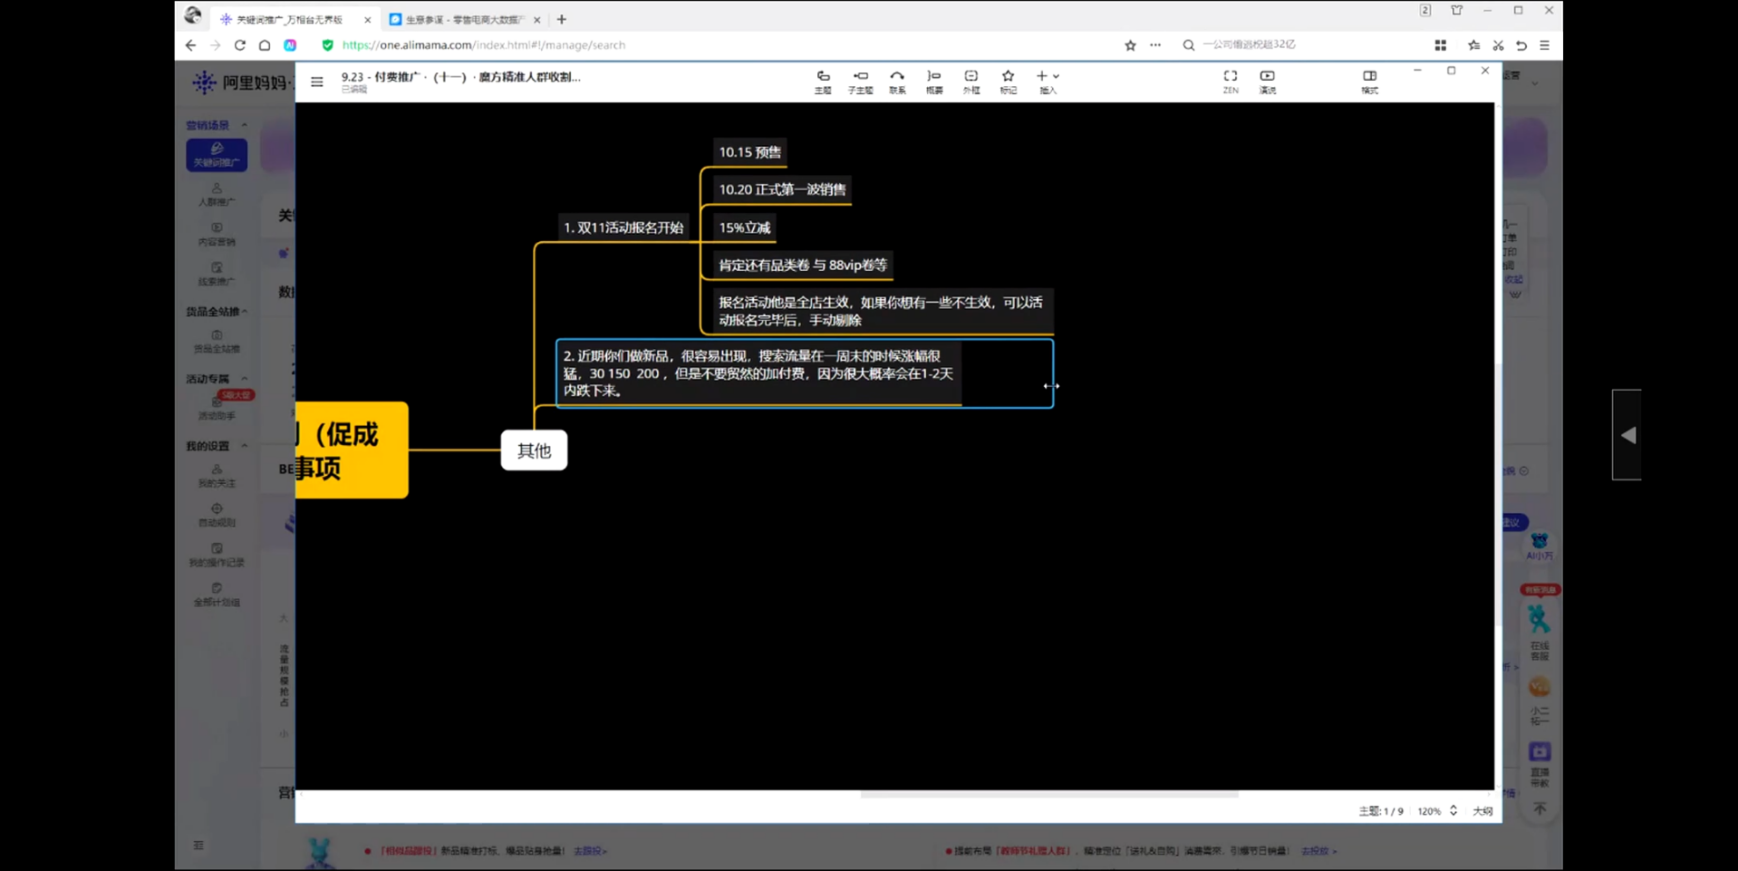
Task: Select the 10.15 预售 topic node
Action: click(x=749, y=152)
